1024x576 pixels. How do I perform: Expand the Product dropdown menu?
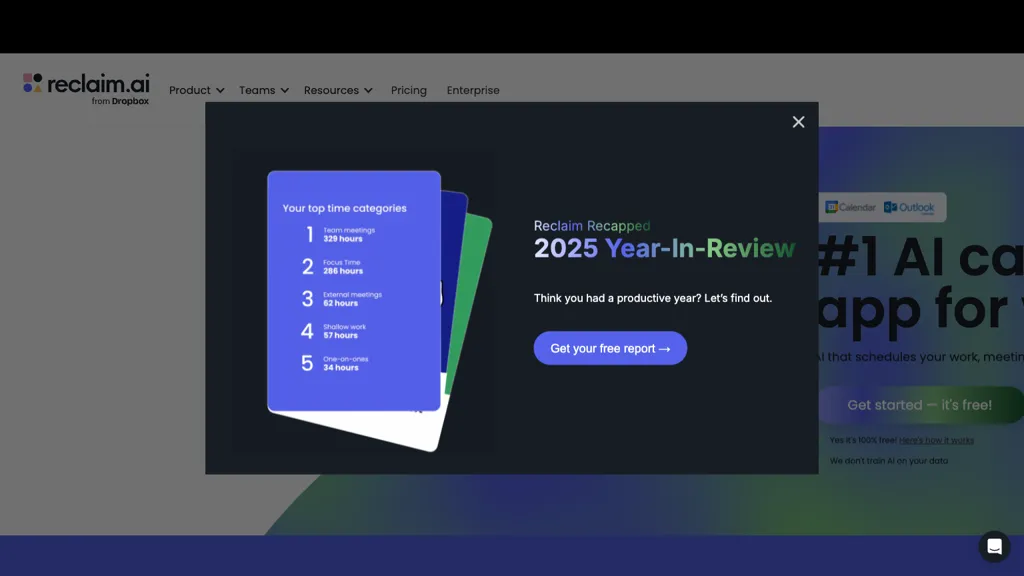pos(197,90)
